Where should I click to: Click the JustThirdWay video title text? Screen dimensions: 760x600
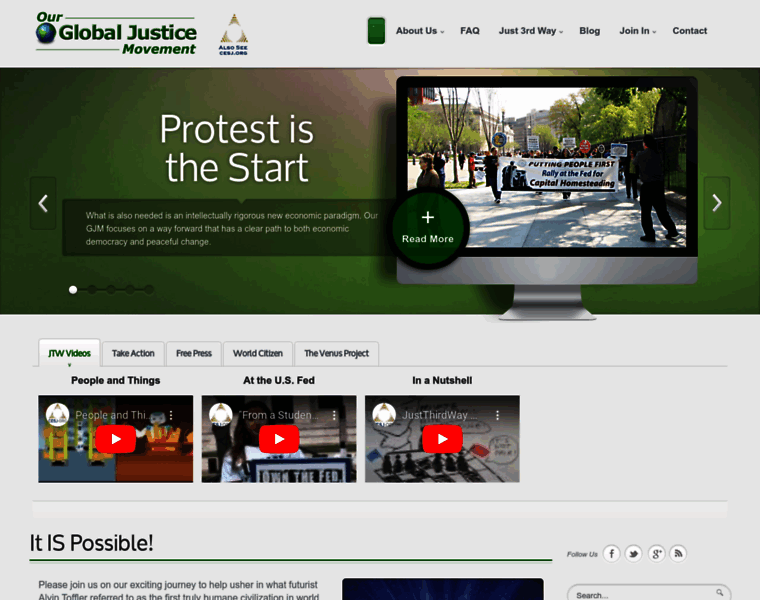[439, 415]
